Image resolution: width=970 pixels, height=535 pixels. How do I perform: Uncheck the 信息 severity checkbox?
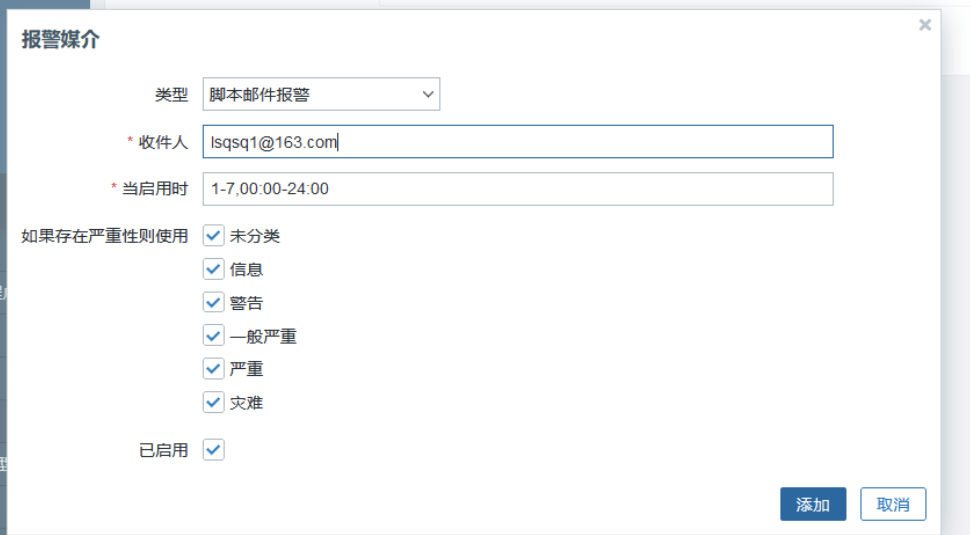[x=213, y=269]
